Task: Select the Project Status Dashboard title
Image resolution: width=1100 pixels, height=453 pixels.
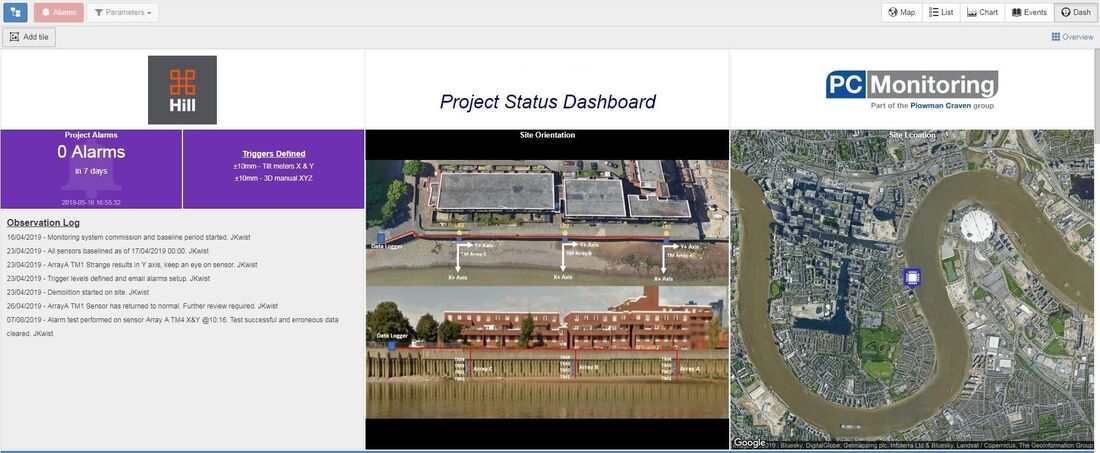Action: point(547,102)
